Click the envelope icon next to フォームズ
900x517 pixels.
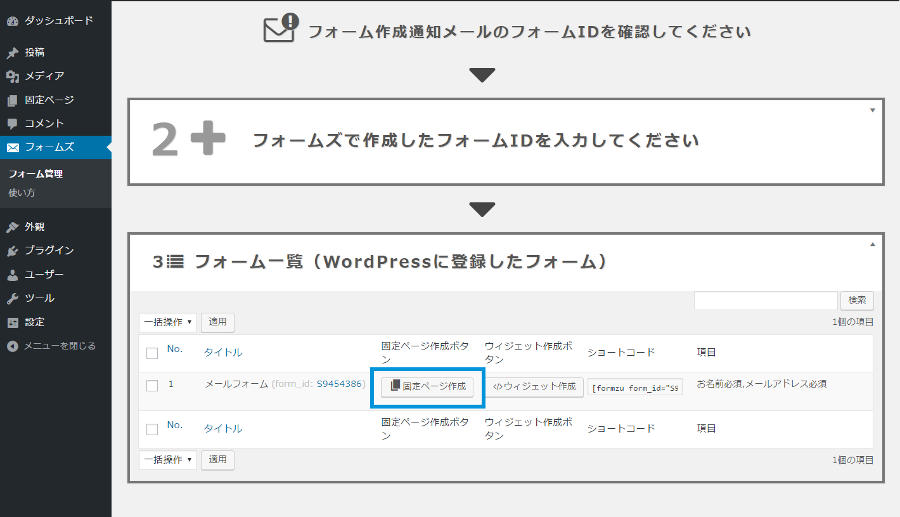click(13, 147)
